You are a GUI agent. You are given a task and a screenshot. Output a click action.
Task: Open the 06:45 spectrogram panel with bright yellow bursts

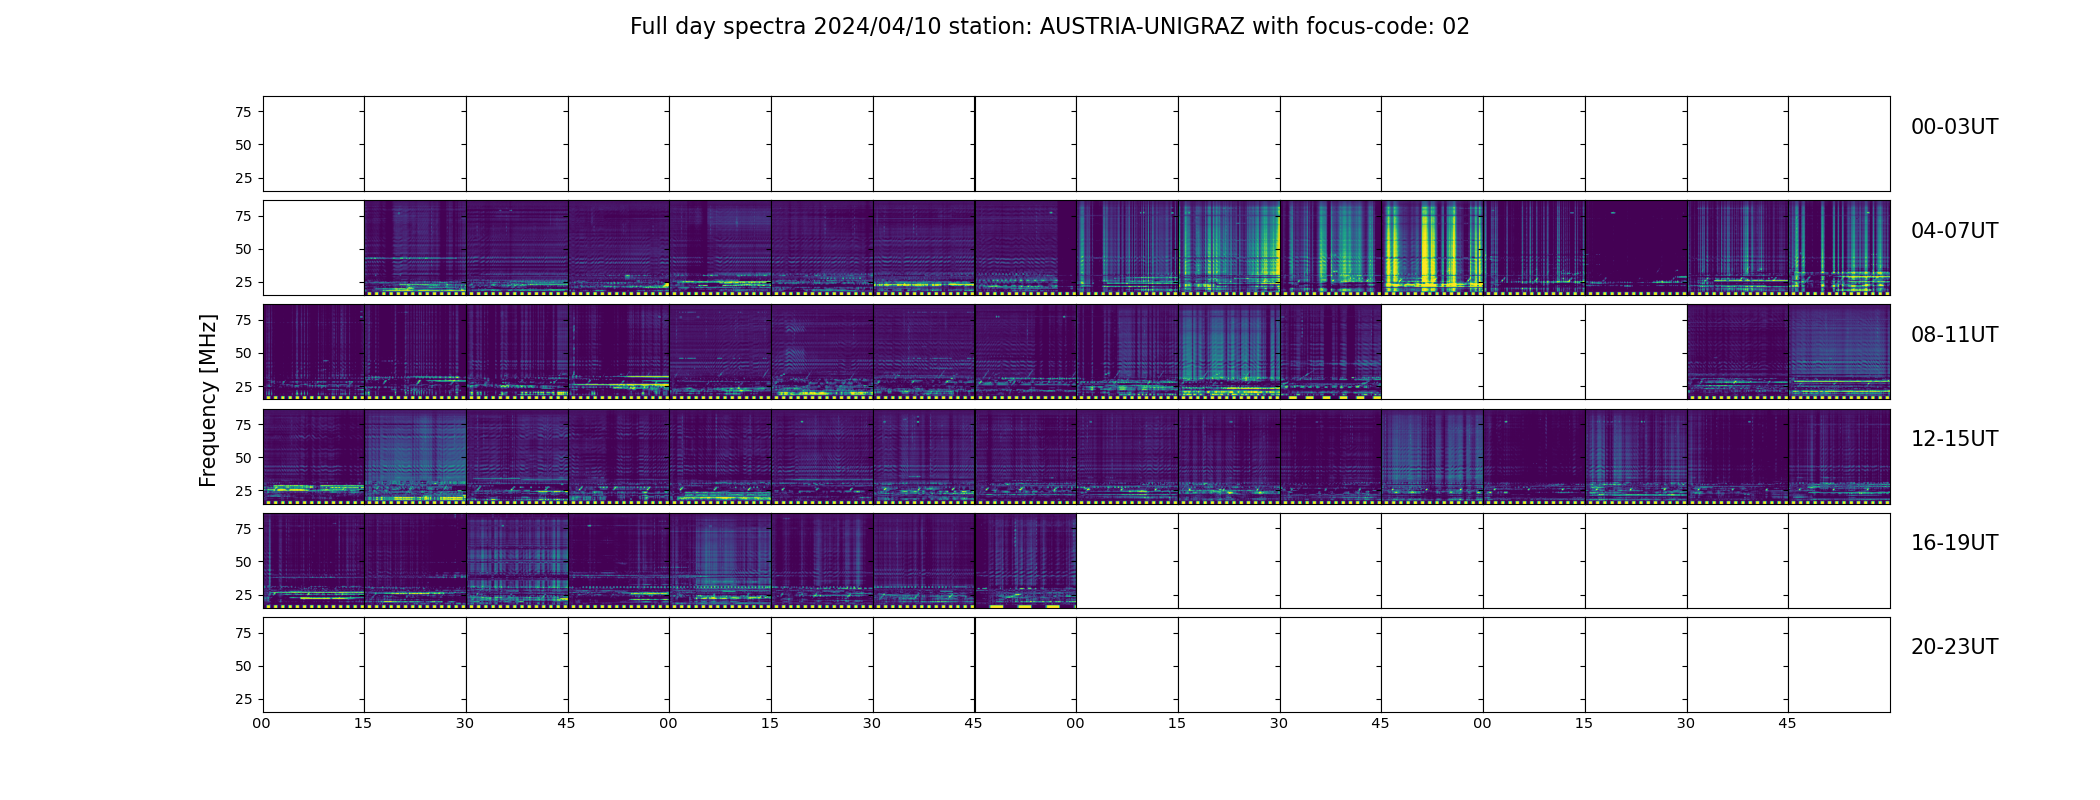(x=1432, y=248)
